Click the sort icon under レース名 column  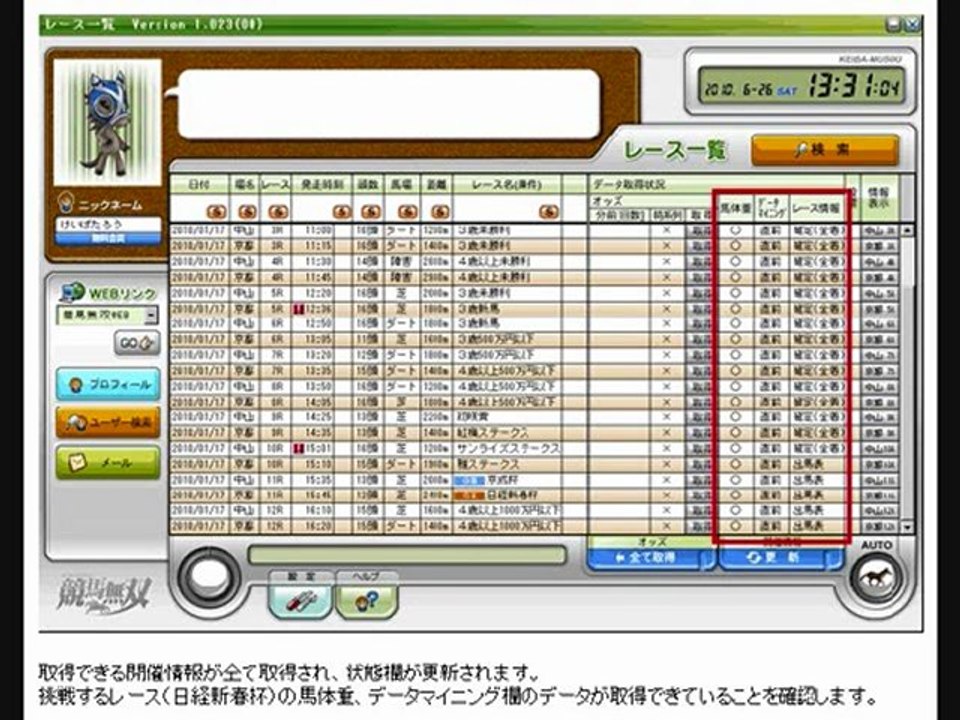click(549, 212)
